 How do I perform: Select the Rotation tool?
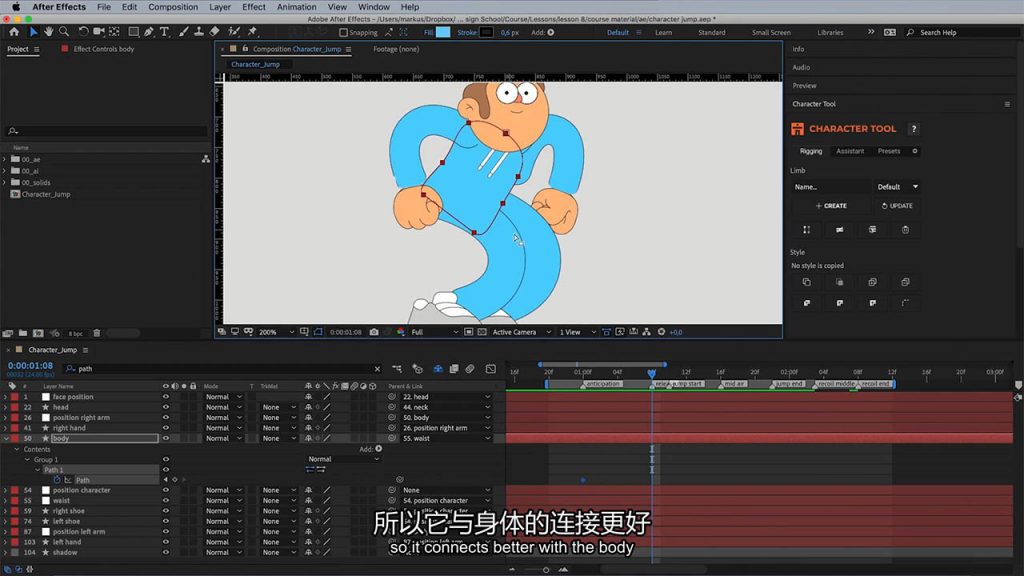coord(83,31)
